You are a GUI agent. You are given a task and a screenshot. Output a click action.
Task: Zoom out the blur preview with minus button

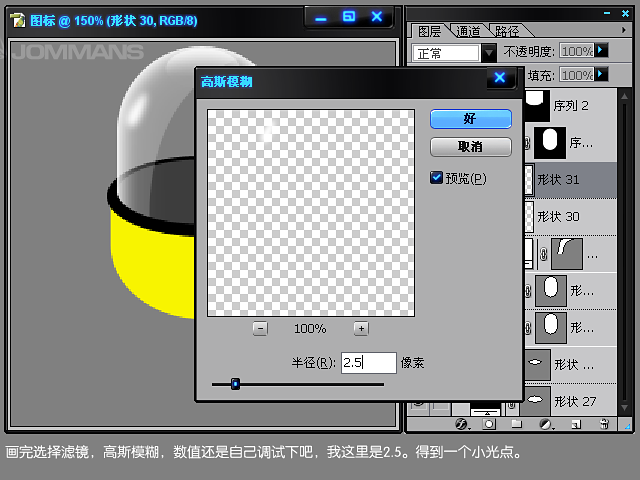click(x=260, y=328)
